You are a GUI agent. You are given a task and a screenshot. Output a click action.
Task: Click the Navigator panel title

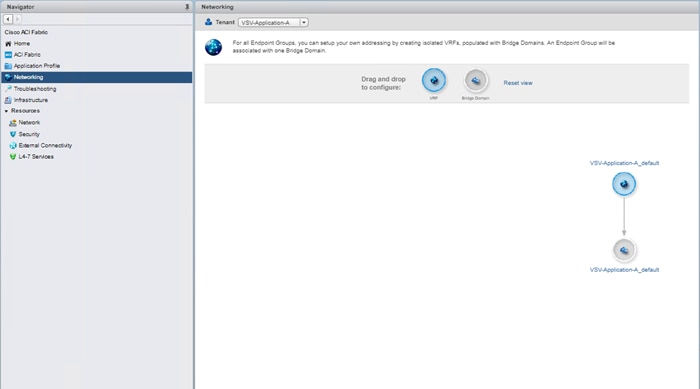(x=21, y=7)
